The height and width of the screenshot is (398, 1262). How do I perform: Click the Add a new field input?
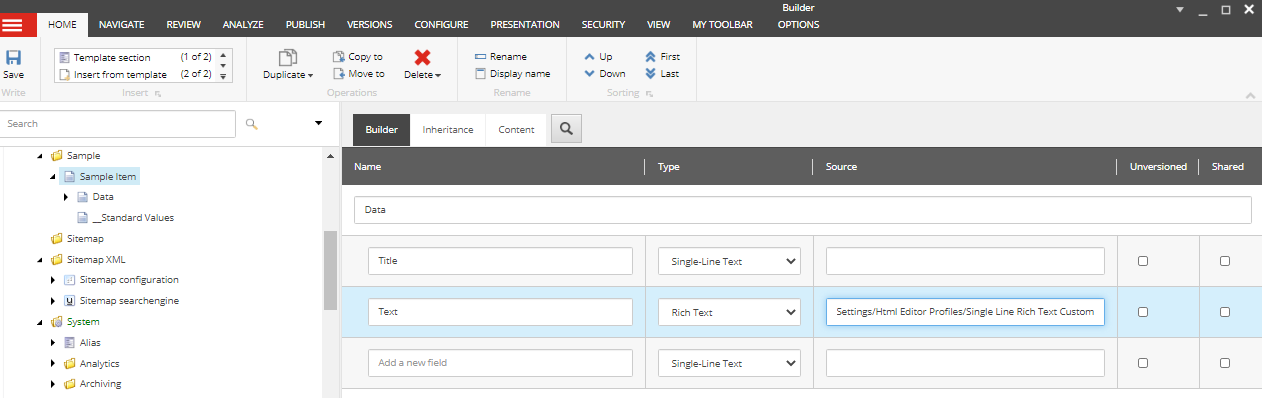click(x=500, y=363)
